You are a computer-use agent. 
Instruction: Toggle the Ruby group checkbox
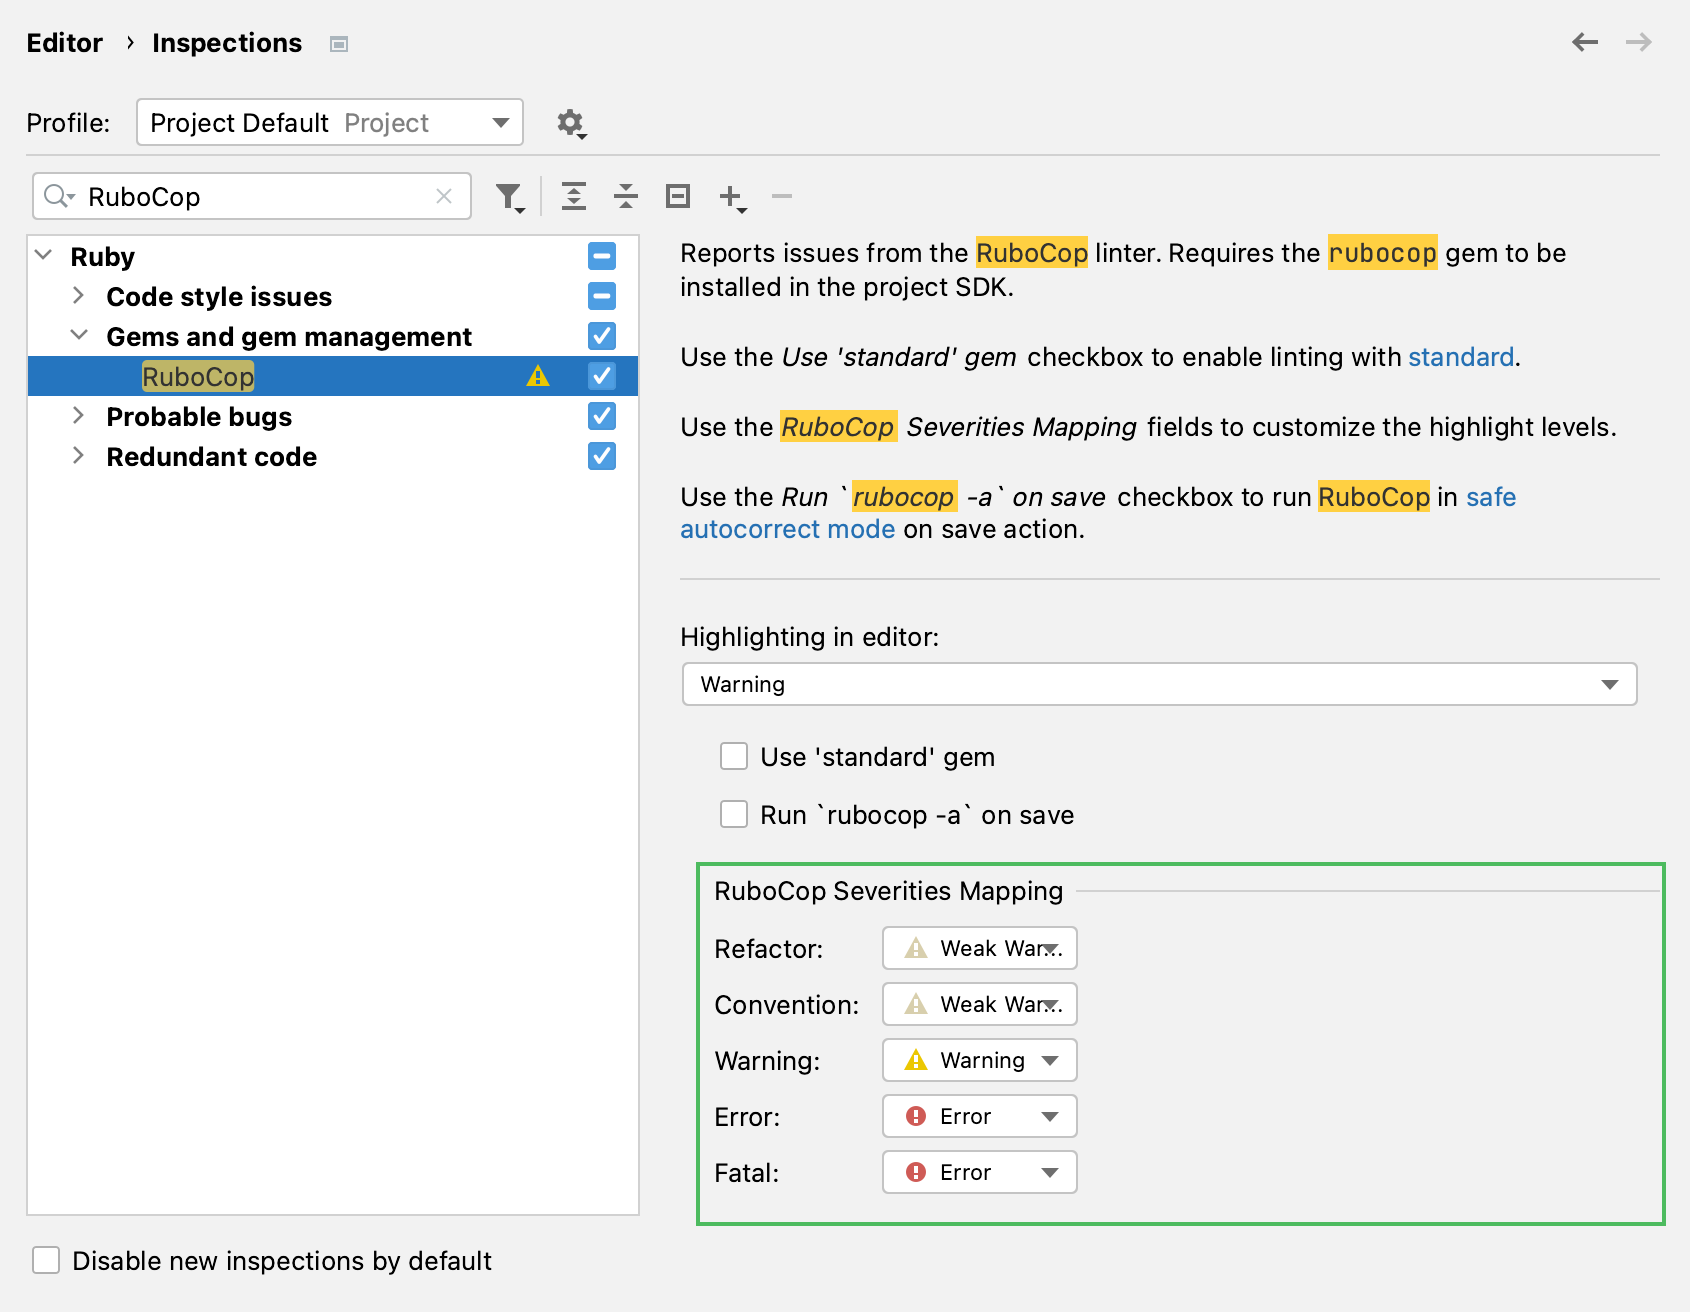point(602,256)
